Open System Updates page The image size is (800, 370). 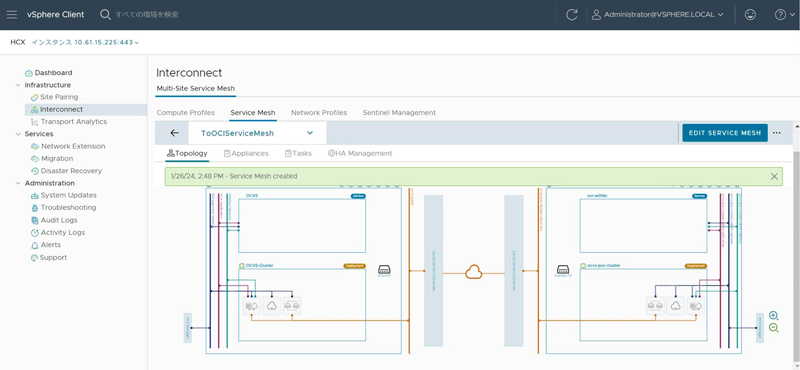(x=68, y=195)
